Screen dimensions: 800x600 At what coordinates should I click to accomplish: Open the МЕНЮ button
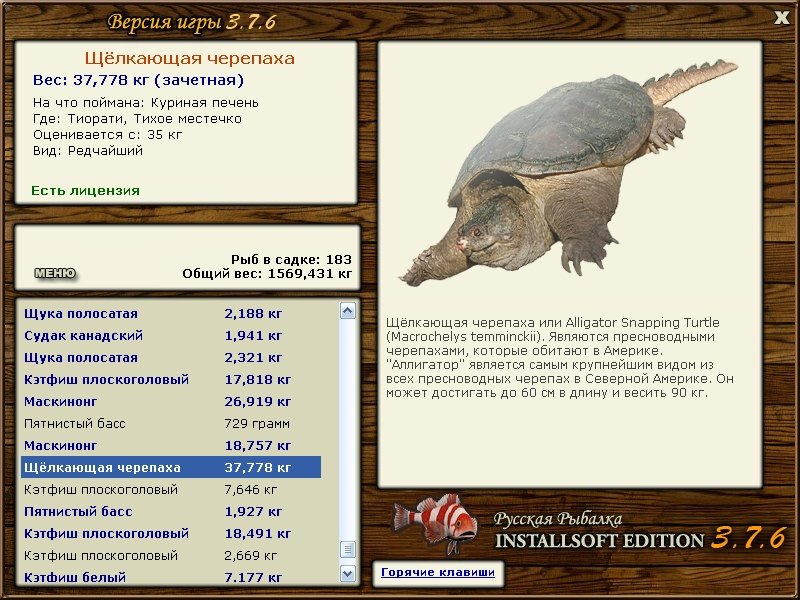click(55, 273)
